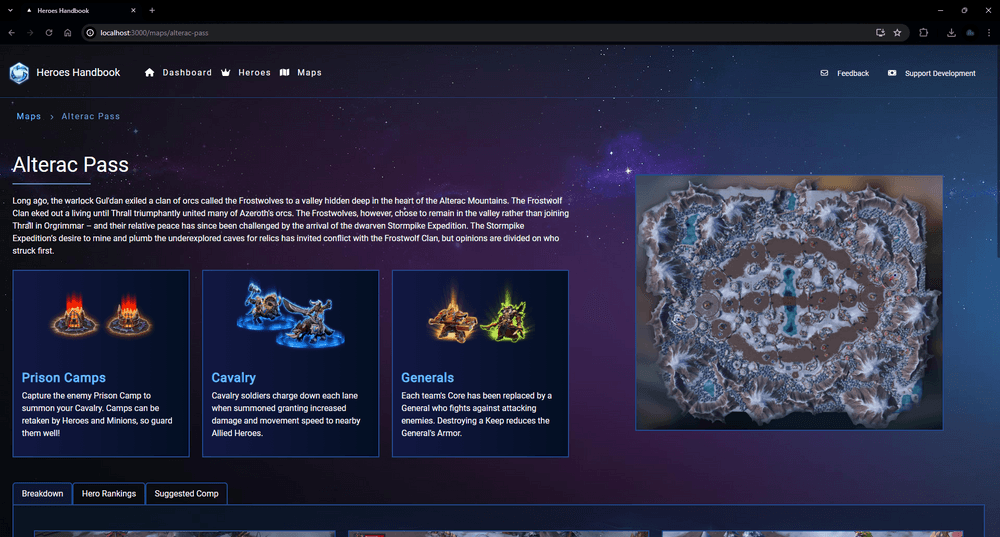The height and width of the screenshot is (537, 1000).
Task: Switch to the Suggested Comp tab
Action: pos(186,494)
